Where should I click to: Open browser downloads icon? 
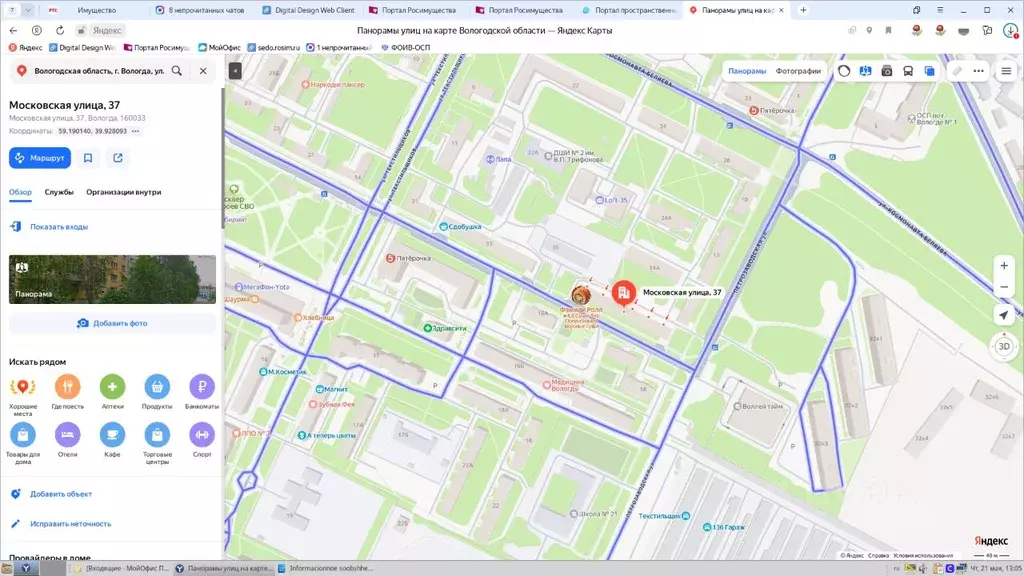tap(1010, 30)
